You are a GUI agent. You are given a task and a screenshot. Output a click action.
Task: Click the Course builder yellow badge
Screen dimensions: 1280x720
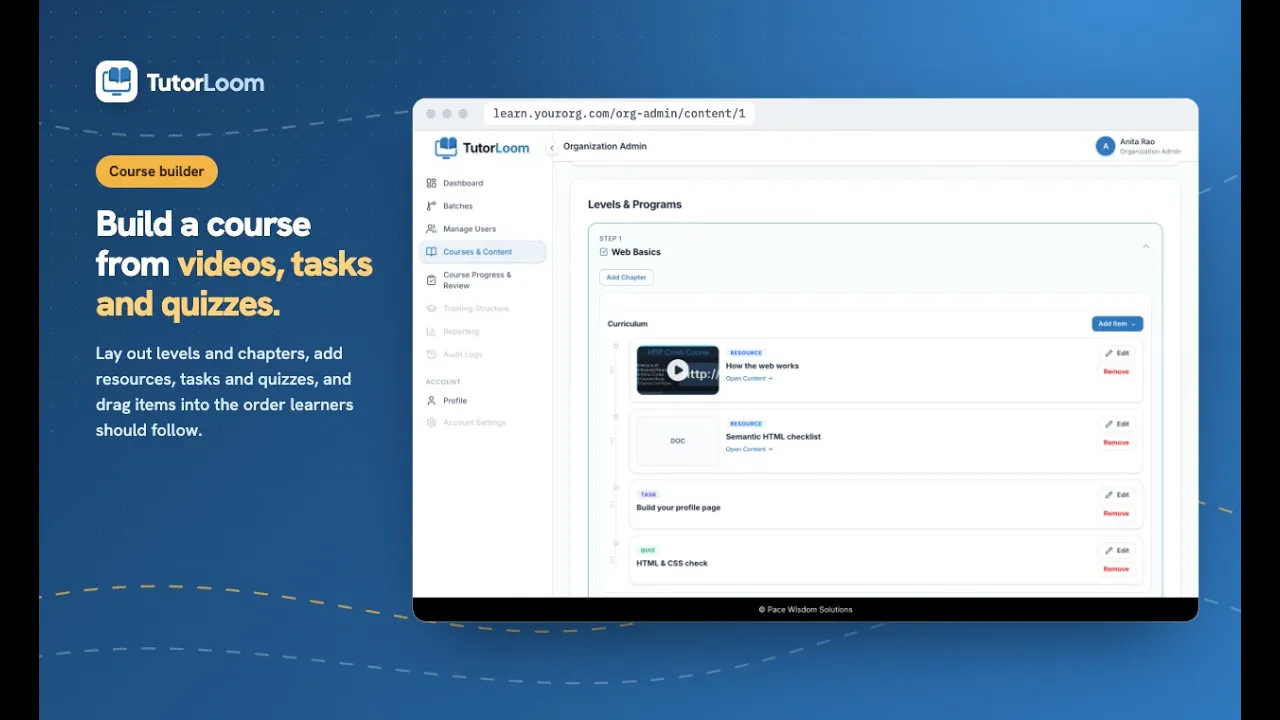[157, 171]
